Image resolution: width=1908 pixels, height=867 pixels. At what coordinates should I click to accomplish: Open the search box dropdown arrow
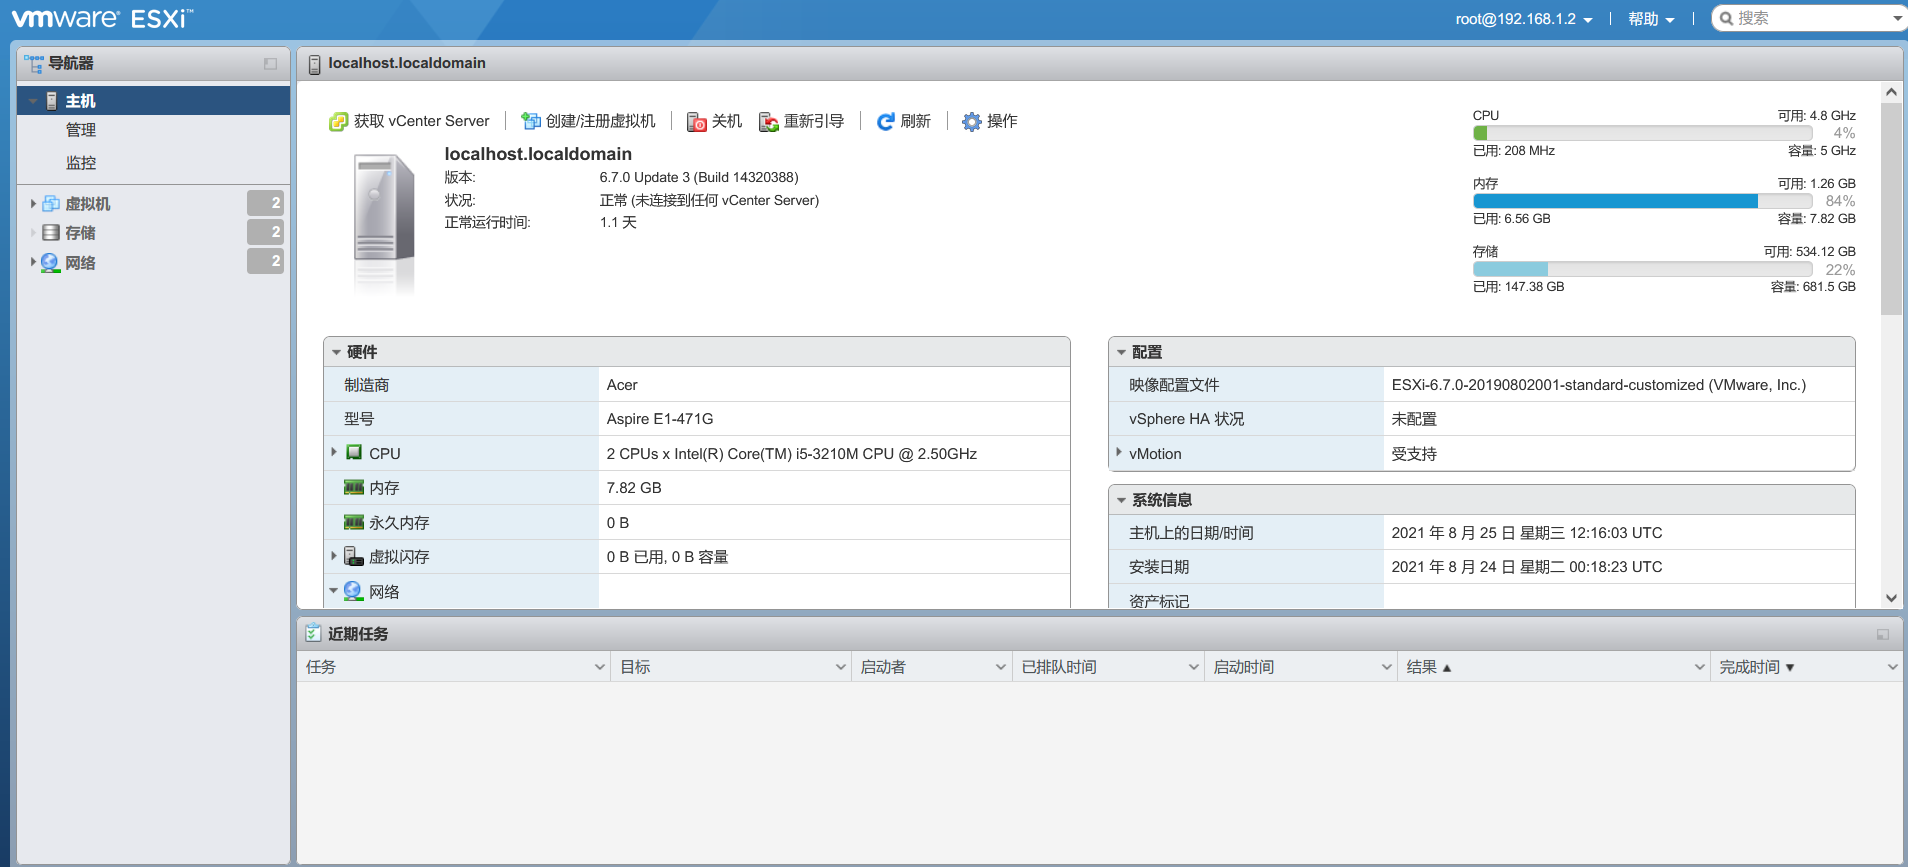1897,18
